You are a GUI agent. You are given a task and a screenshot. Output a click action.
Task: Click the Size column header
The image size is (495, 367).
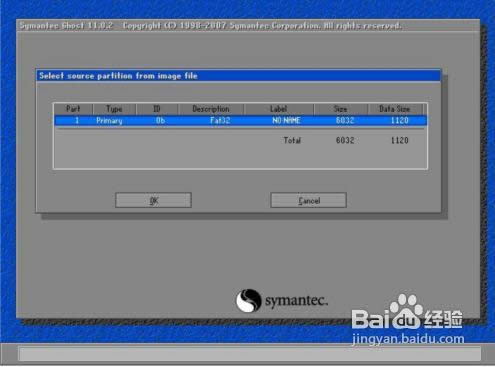point(341,109)
